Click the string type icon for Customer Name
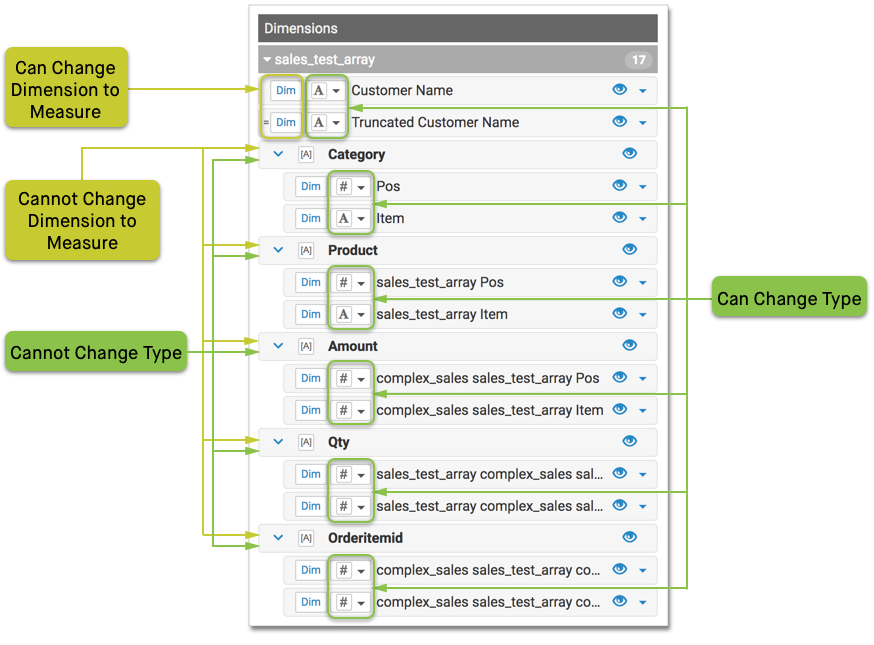The width and height of the screenshot is (874, 645). [319, 91]
